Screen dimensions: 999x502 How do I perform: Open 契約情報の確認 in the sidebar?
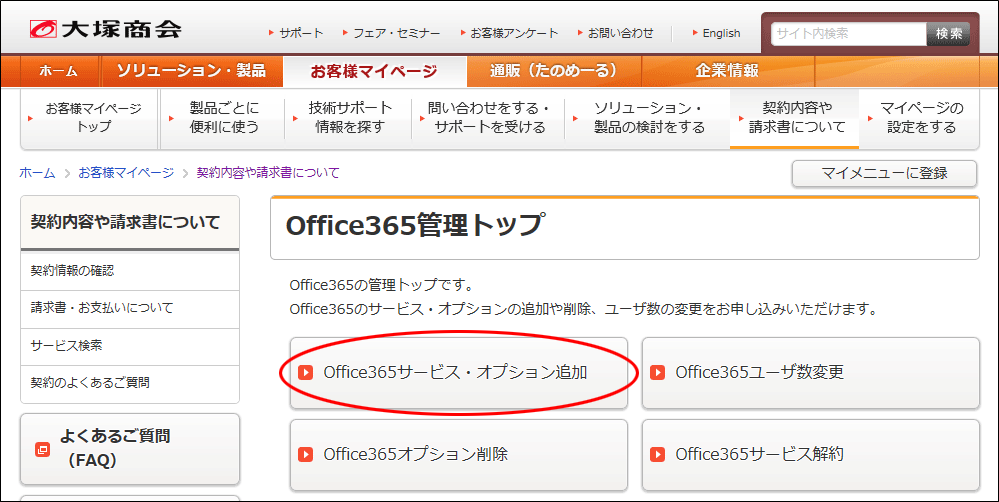pos(130,271)
